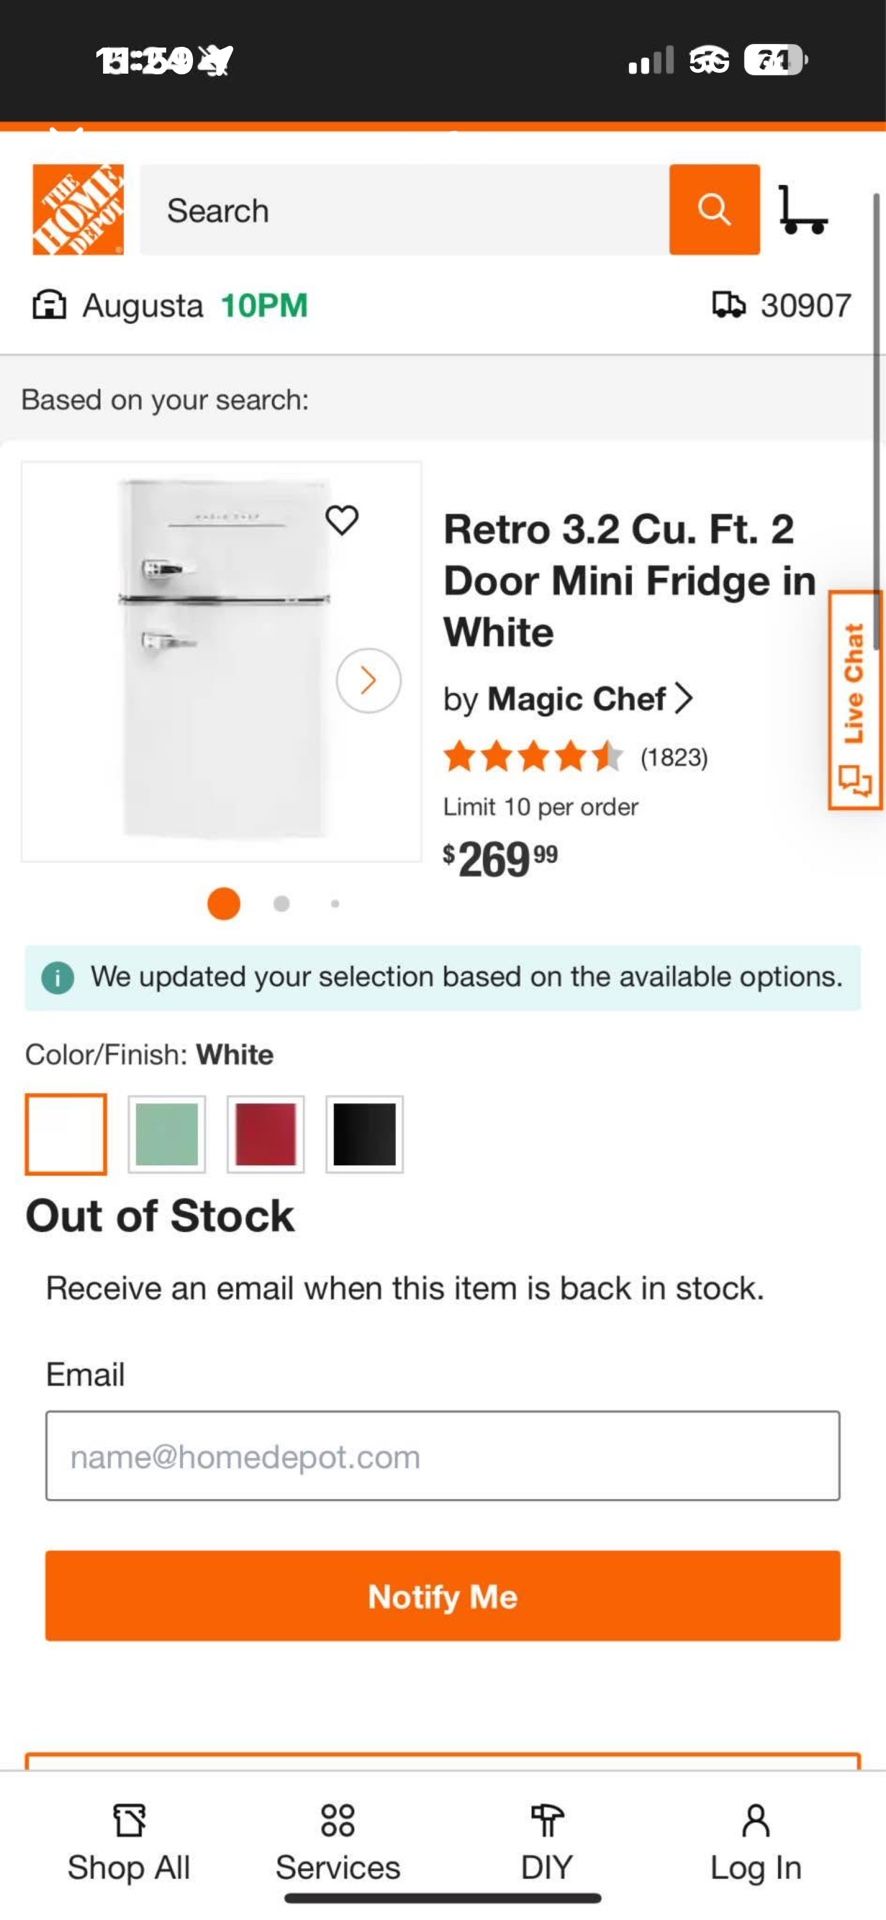Pick the red color option
The height and width of the screenshot is (1920, 886).
266,1134
